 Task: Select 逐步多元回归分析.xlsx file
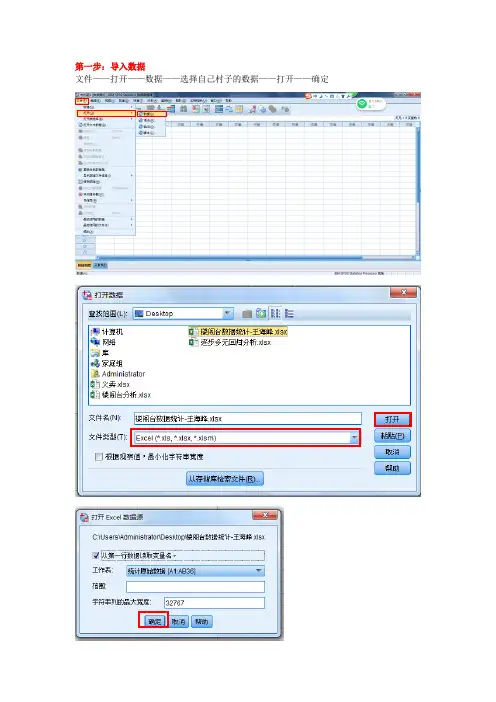[x=230, y=342]
